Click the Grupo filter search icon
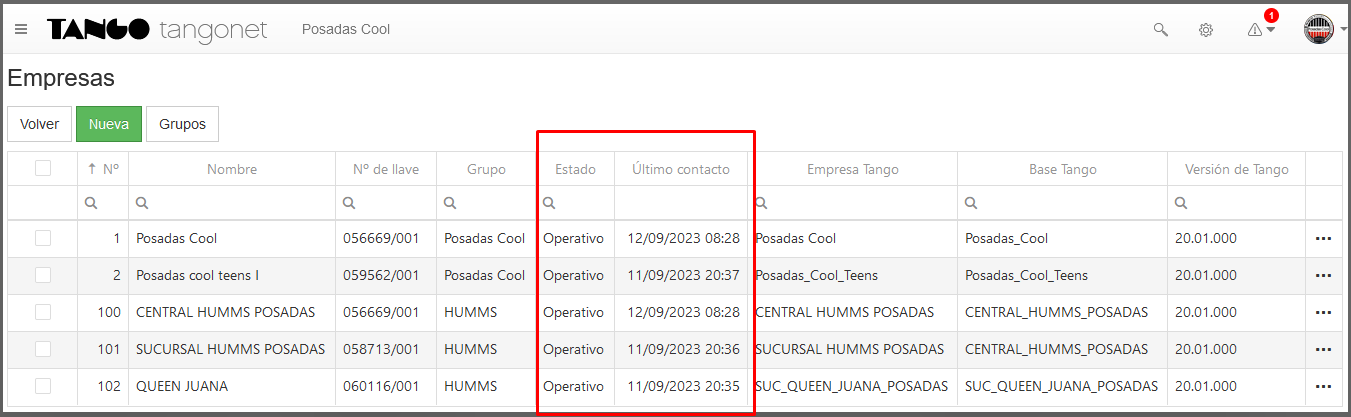Image resolution: width=1351 pixels, height=417 pixels. coord(450,203)
